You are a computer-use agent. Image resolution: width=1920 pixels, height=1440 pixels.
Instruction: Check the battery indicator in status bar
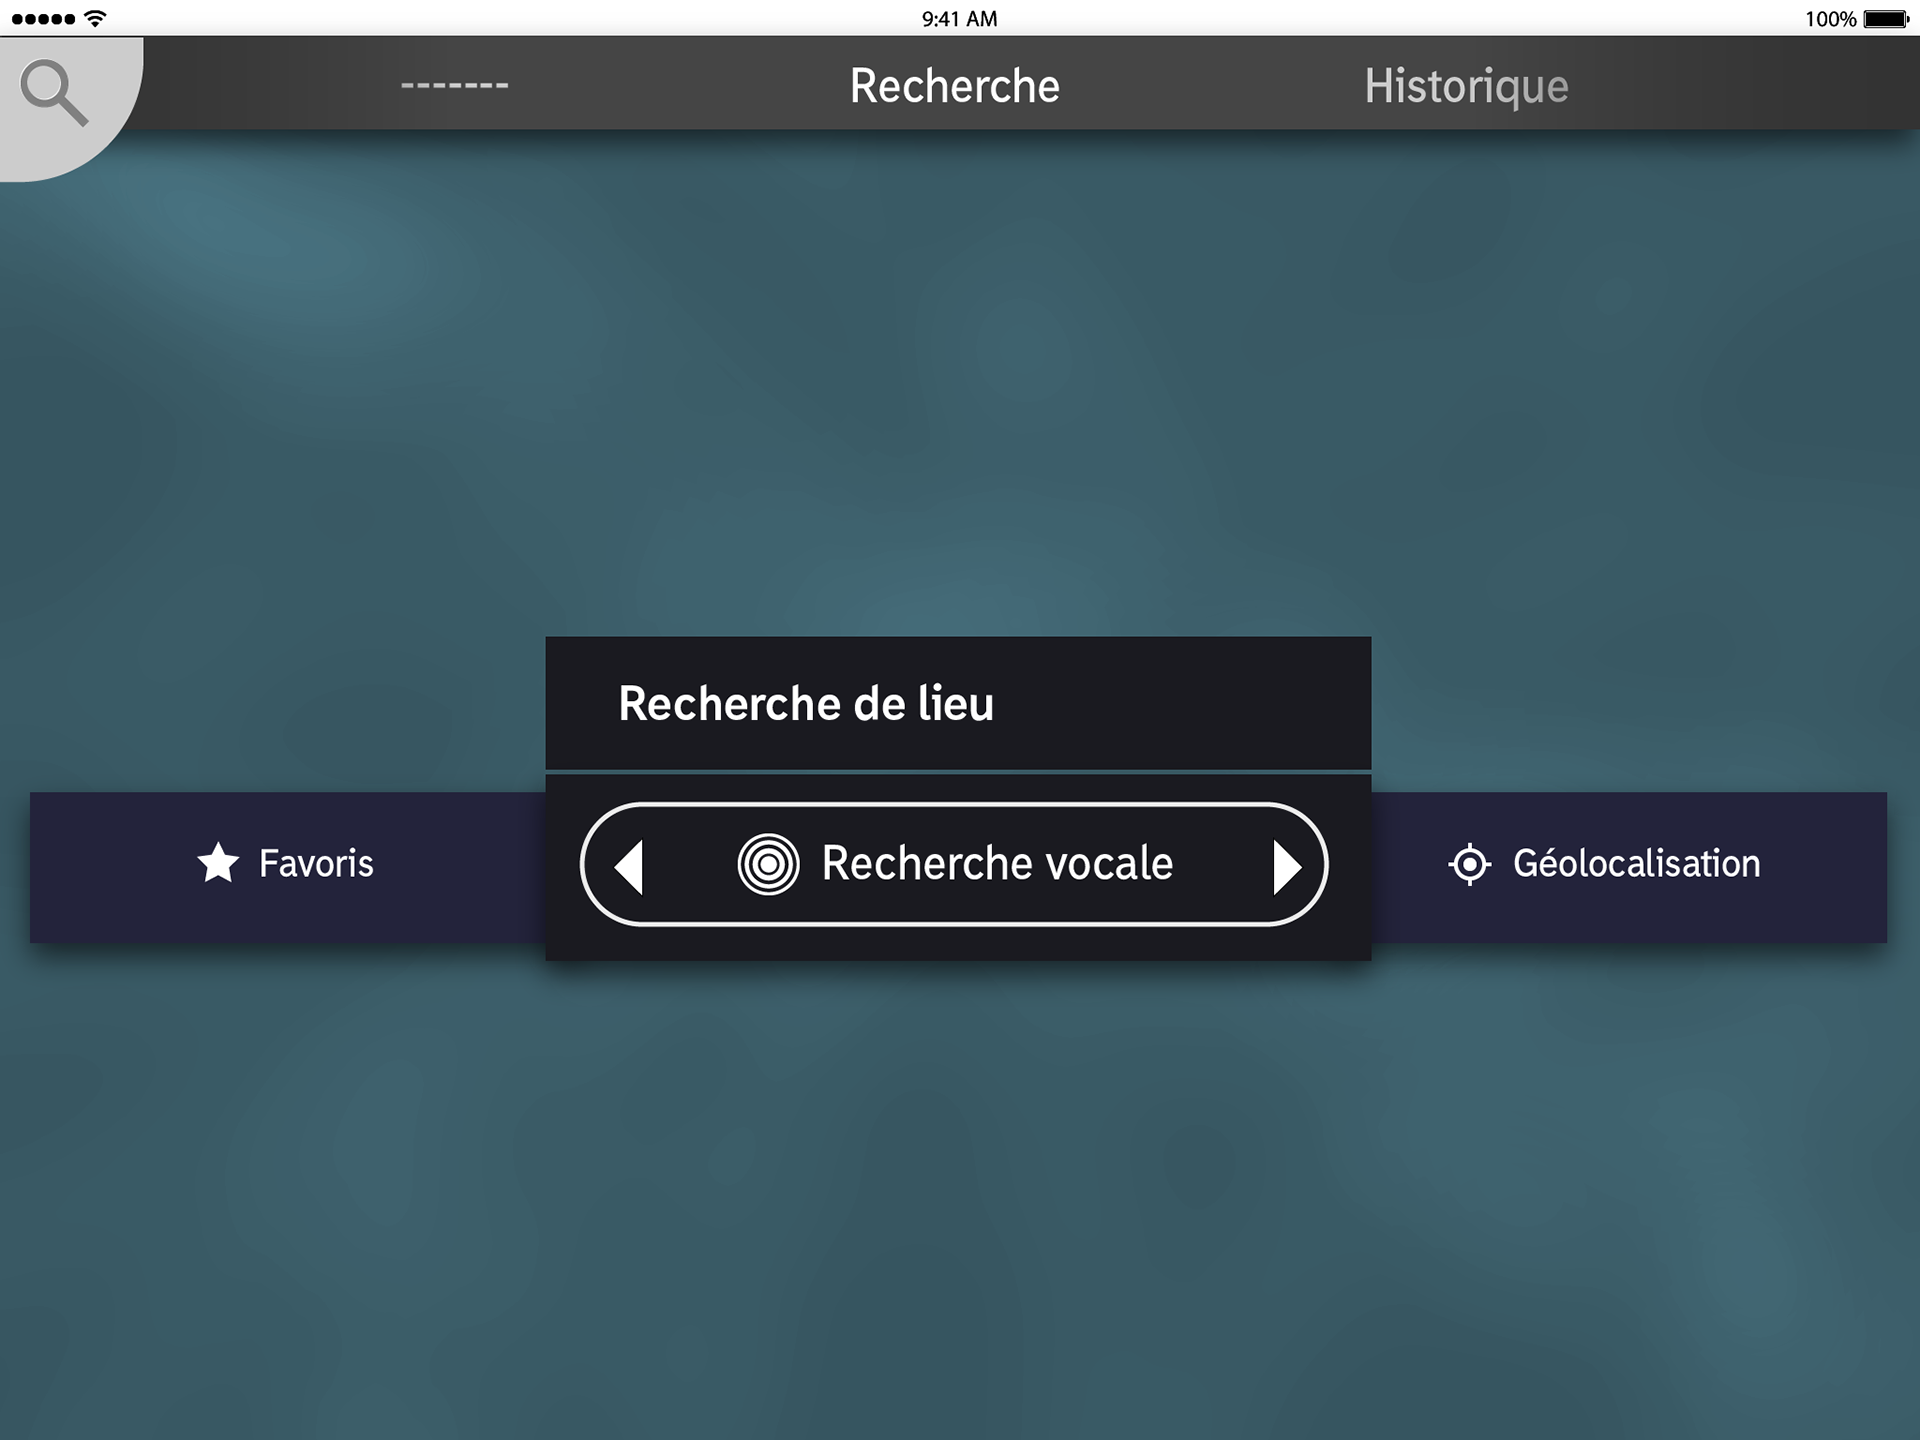click(1887, 19)
